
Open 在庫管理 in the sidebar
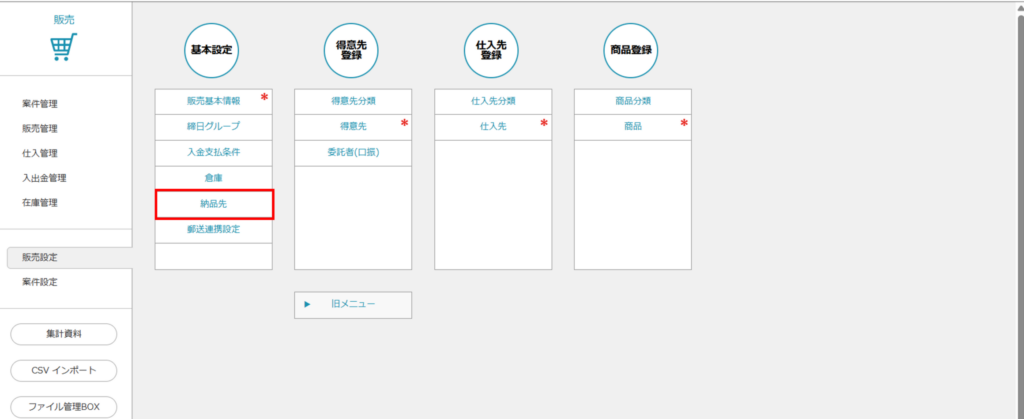tap(40, 203)
